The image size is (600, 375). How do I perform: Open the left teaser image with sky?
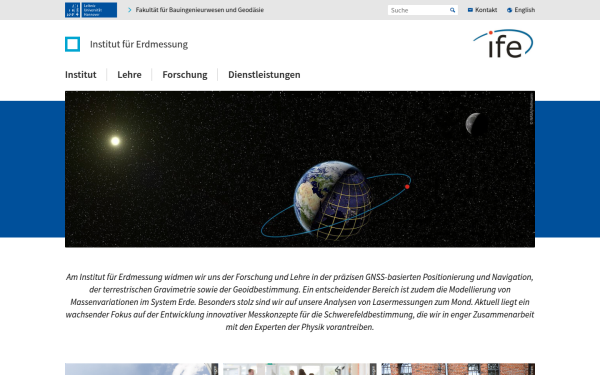[x=142, y=369]
